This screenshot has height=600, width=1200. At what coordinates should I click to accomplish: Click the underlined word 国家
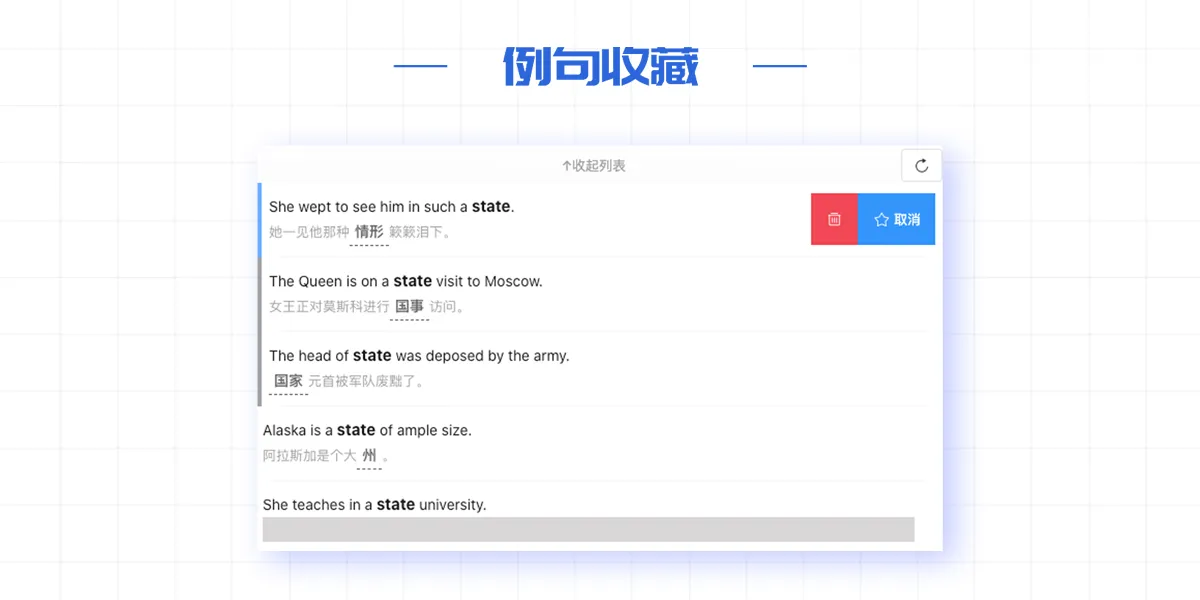[288, 381]
